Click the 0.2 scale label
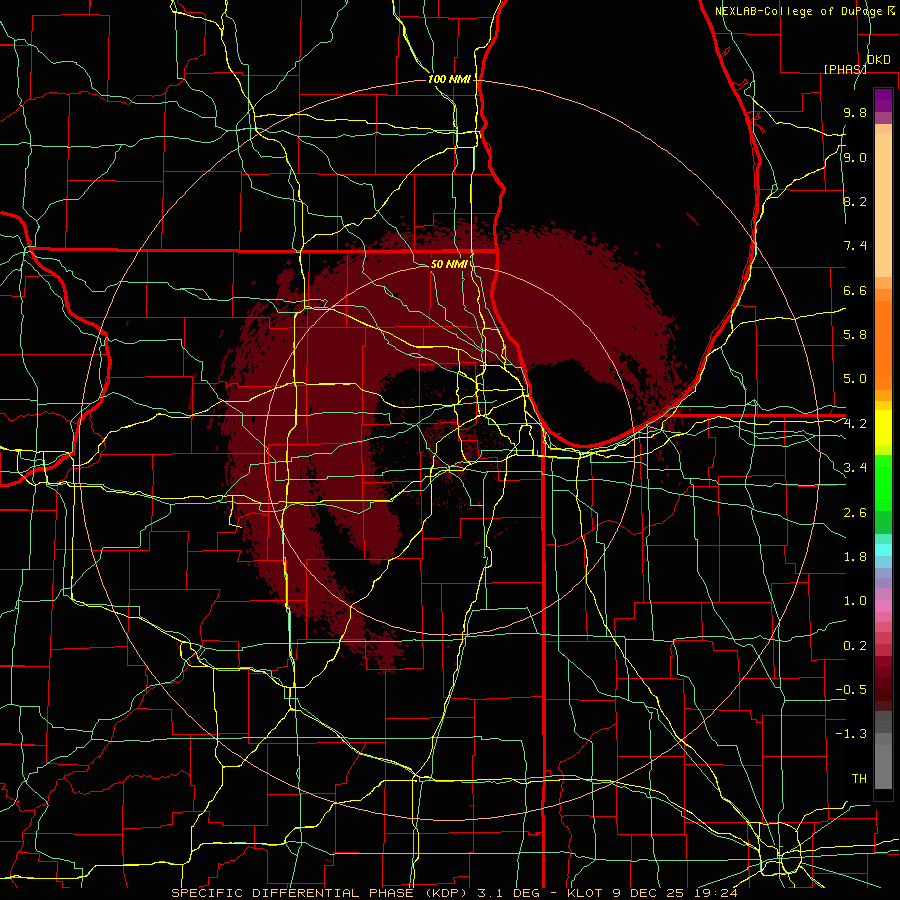The width and height of the screenshot is (900, 900). 855,645
